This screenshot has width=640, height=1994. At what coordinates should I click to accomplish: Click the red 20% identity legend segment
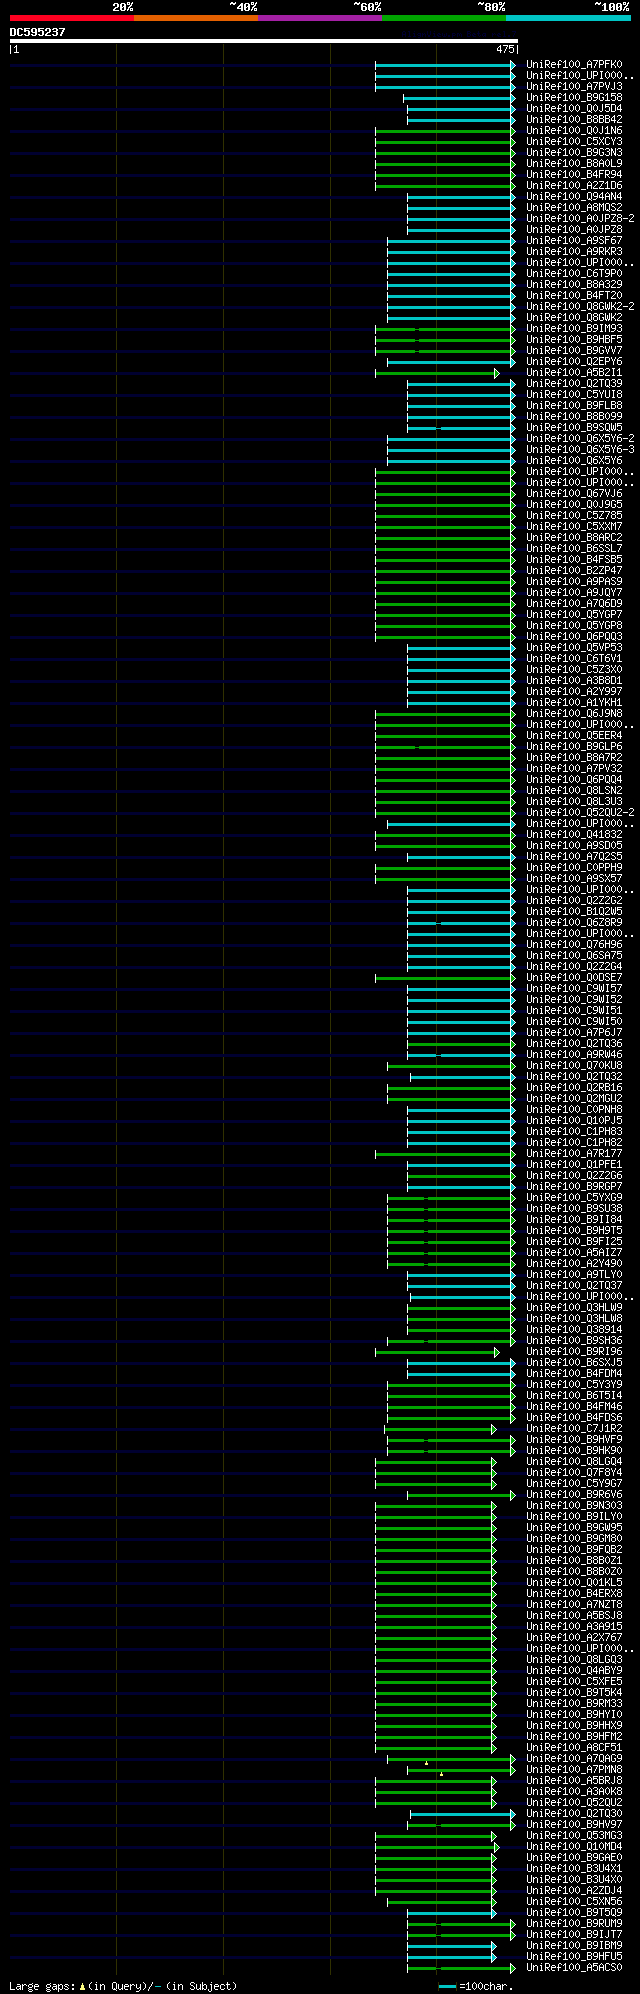[x=72, y=18]
